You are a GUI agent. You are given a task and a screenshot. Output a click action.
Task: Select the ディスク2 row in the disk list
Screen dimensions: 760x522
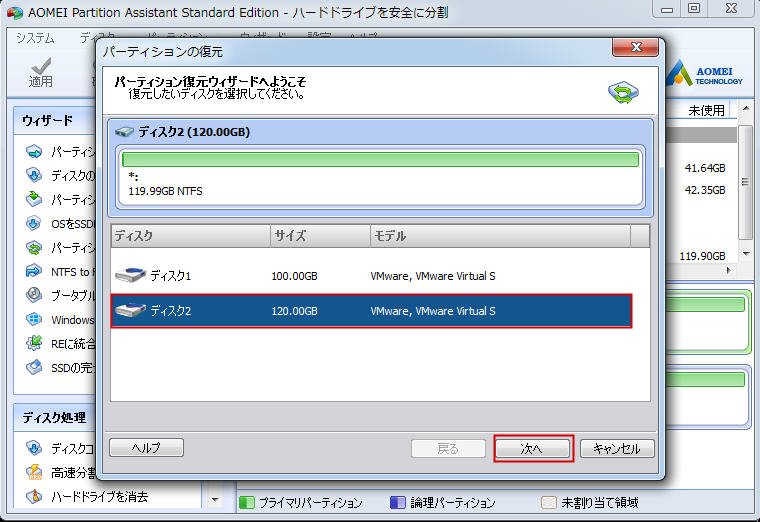coord(371,311)
